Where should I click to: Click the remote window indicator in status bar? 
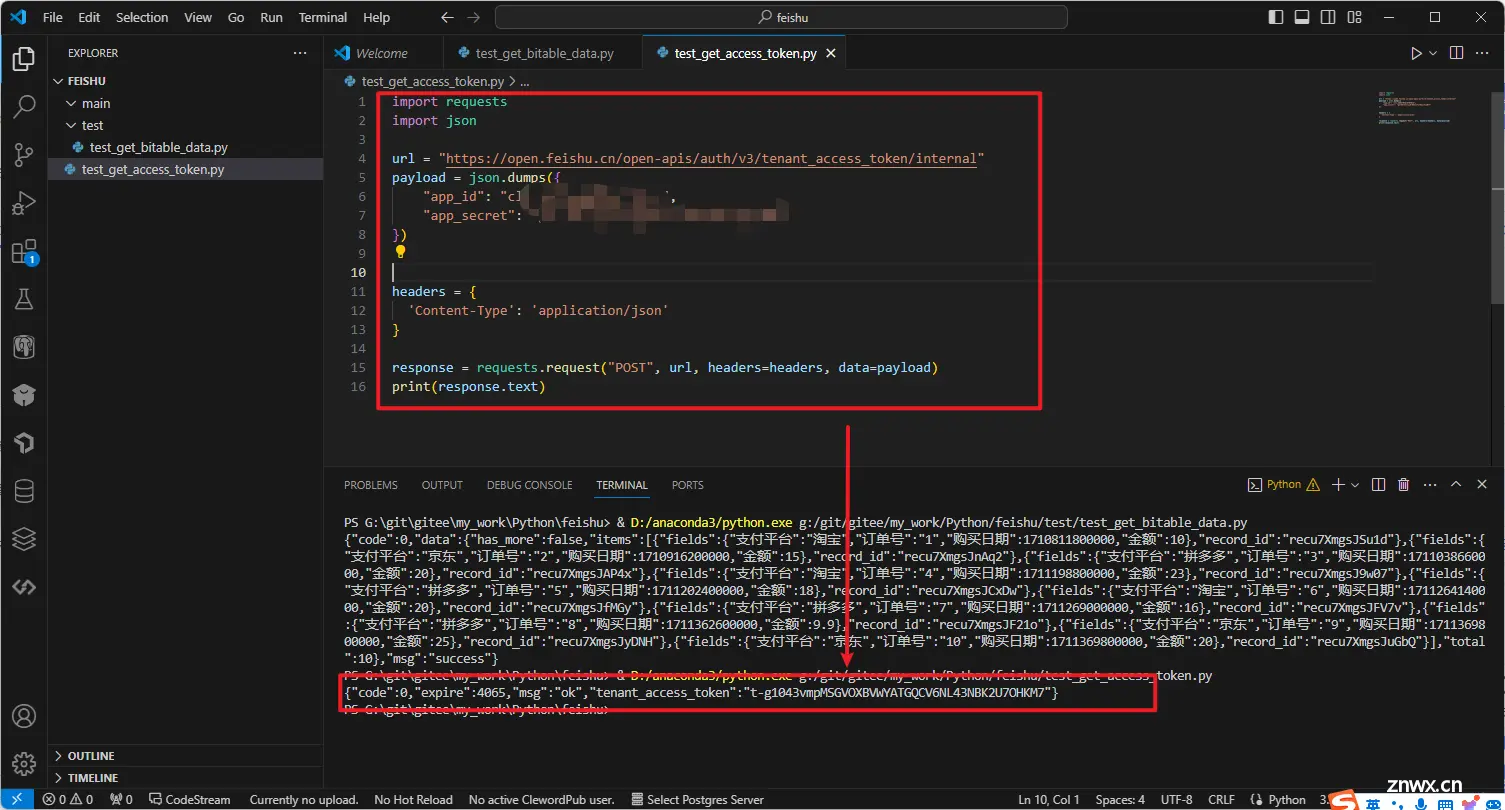[16, 799]
